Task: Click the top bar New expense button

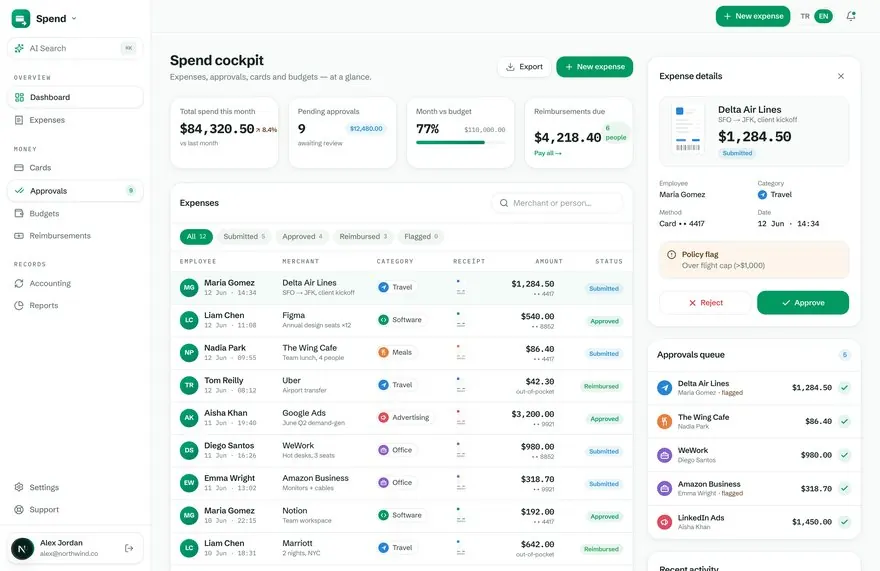Action: click(753, 16)
